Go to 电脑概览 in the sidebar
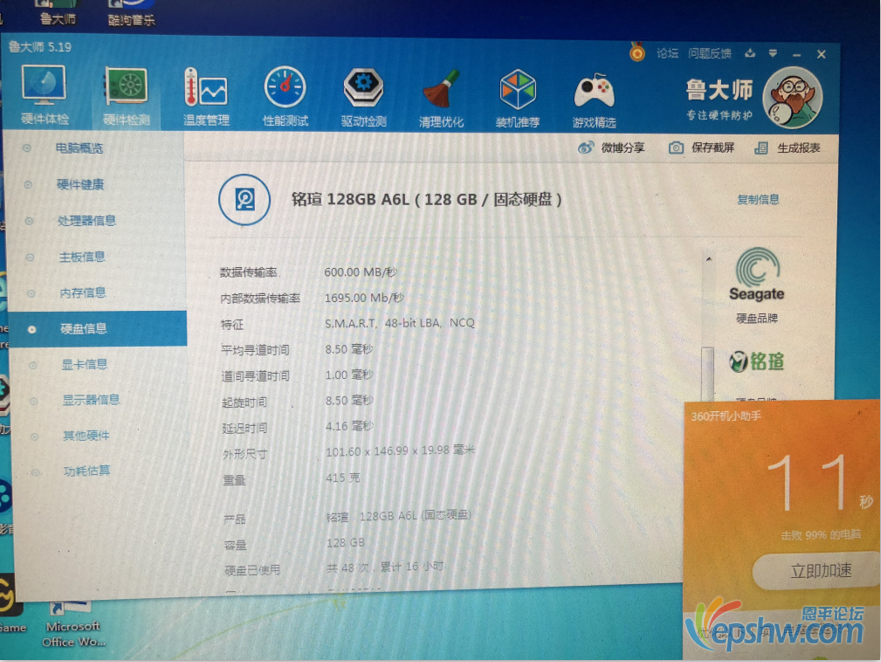Viewport: 881px width, 662px height. click(x=79, y=148)
